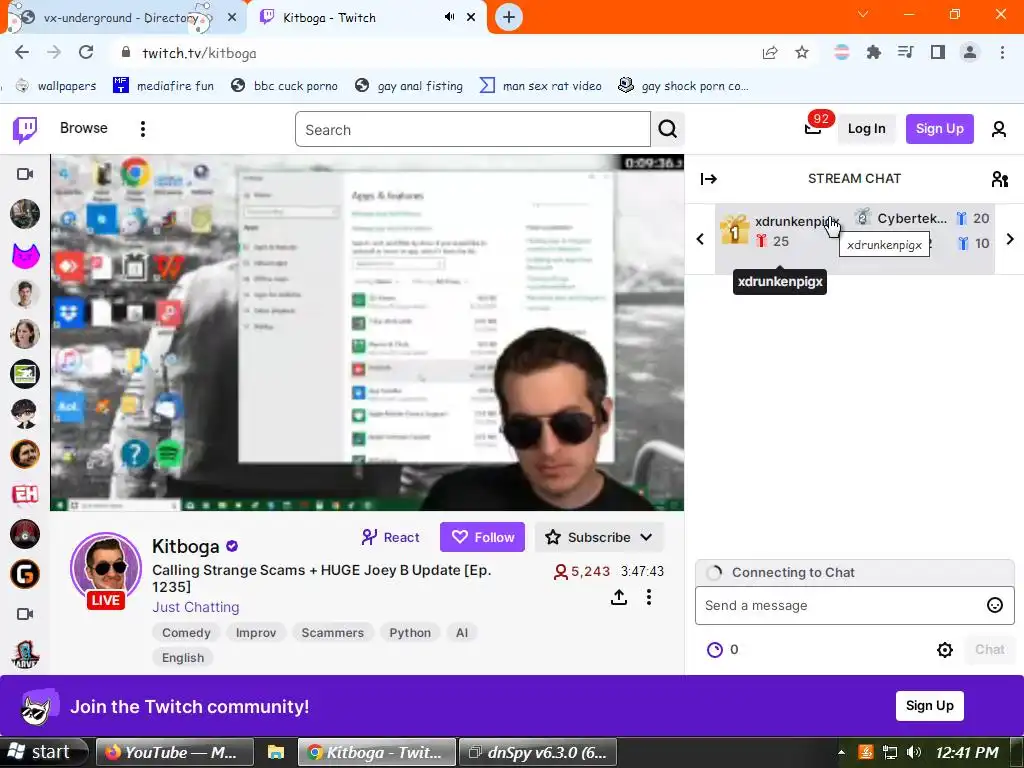
Task: Click the followed channels camera icon in sidebar
Action: 25,174
